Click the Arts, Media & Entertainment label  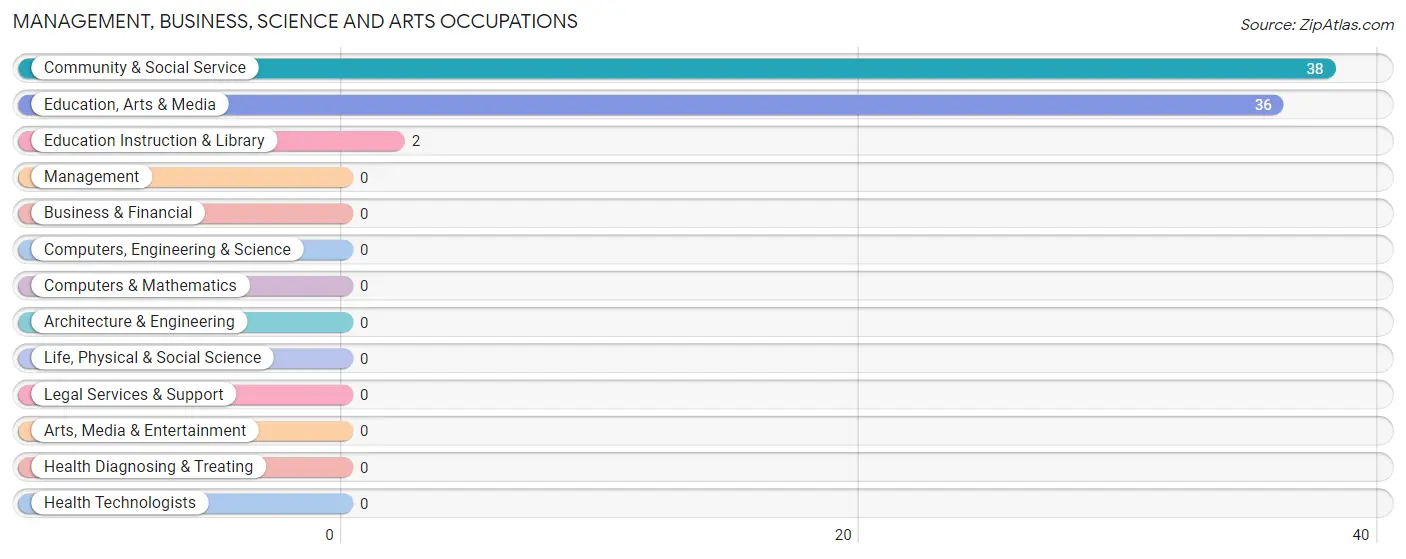145,431
